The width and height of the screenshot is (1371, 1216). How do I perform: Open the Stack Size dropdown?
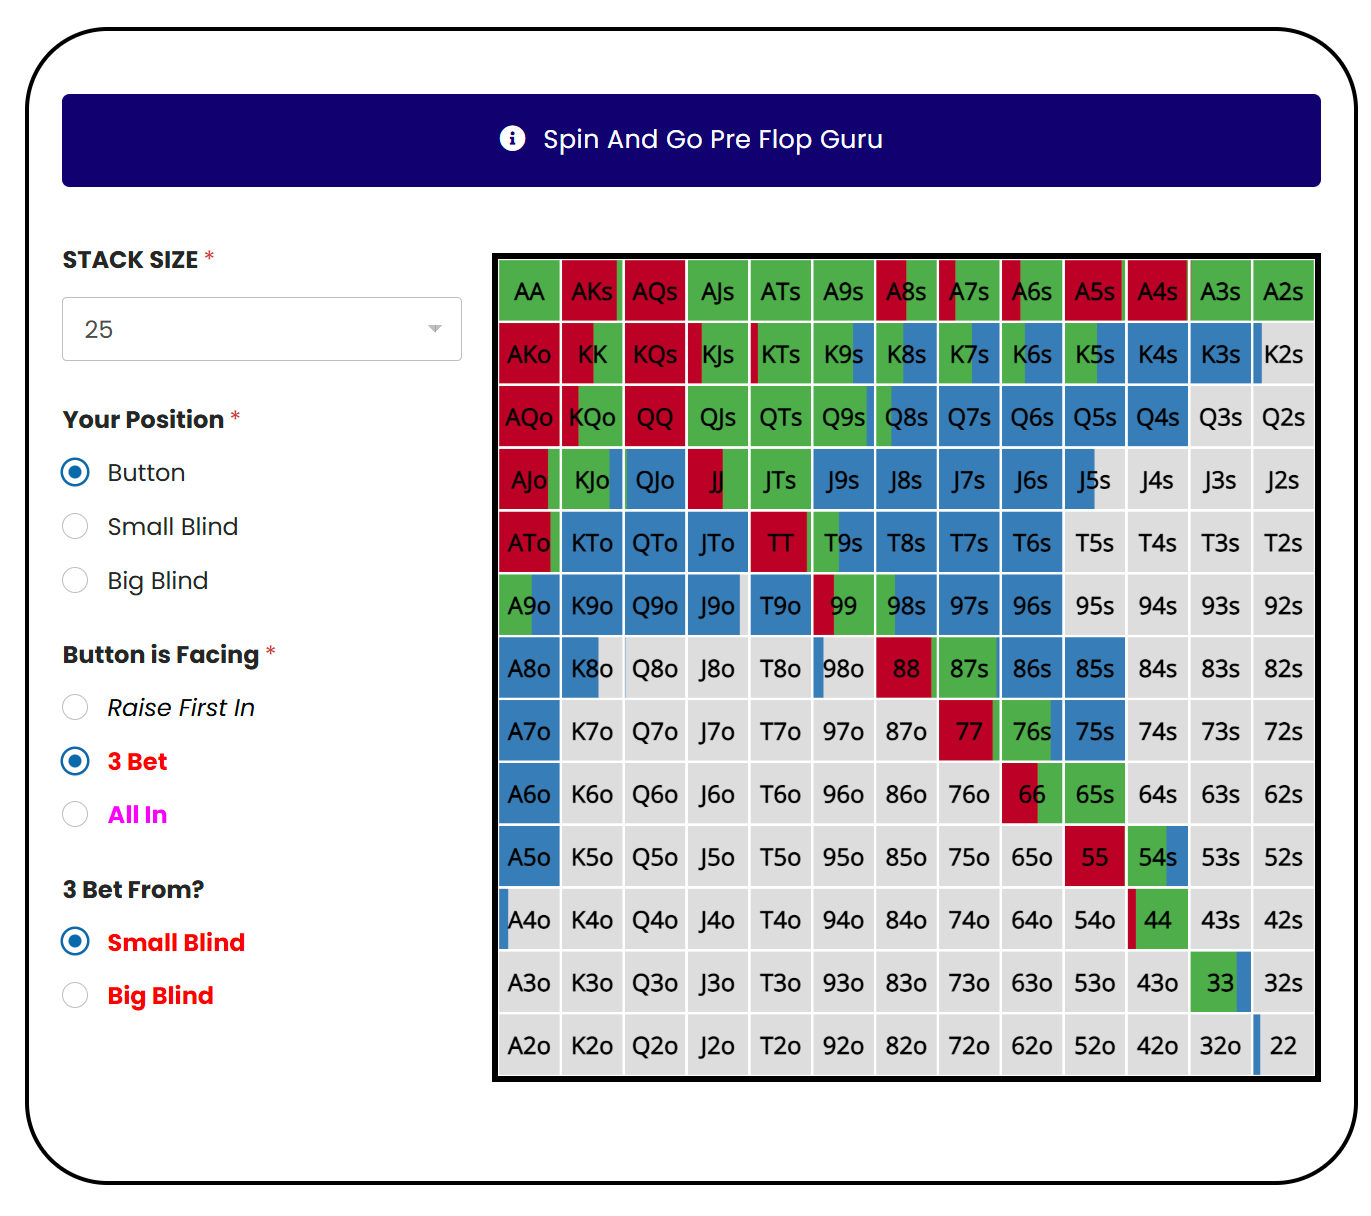coord(262,329)
